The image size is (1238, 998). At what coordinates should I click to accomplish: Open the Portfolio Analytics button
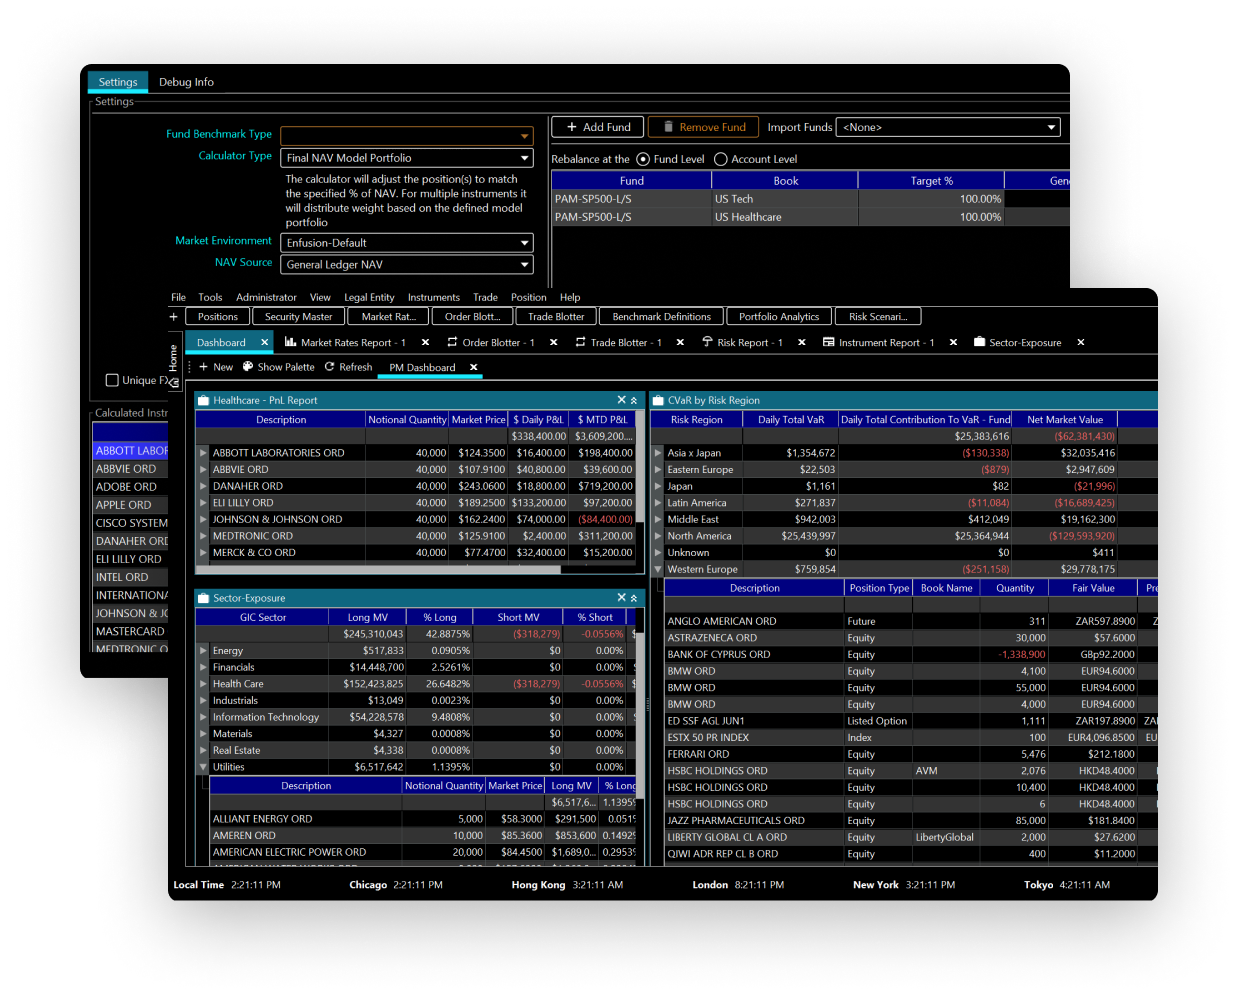point(778,317)
